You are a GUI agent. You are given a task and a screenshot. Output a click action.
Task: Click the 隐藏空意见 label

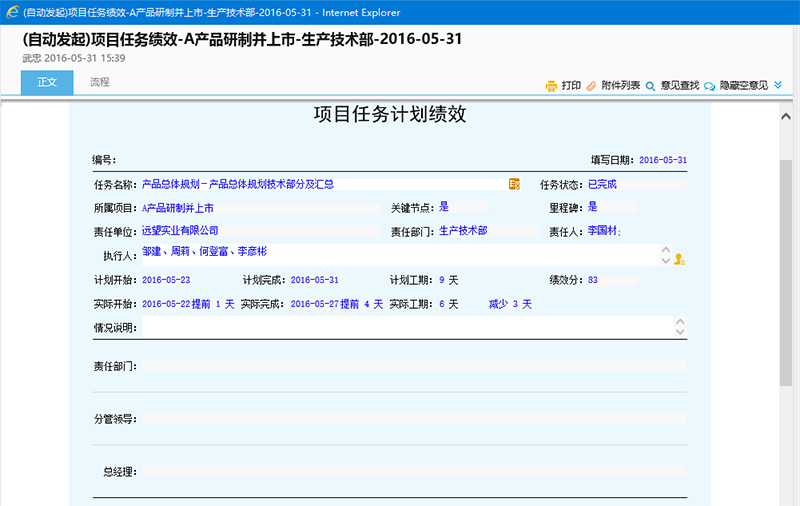[743, 86]
